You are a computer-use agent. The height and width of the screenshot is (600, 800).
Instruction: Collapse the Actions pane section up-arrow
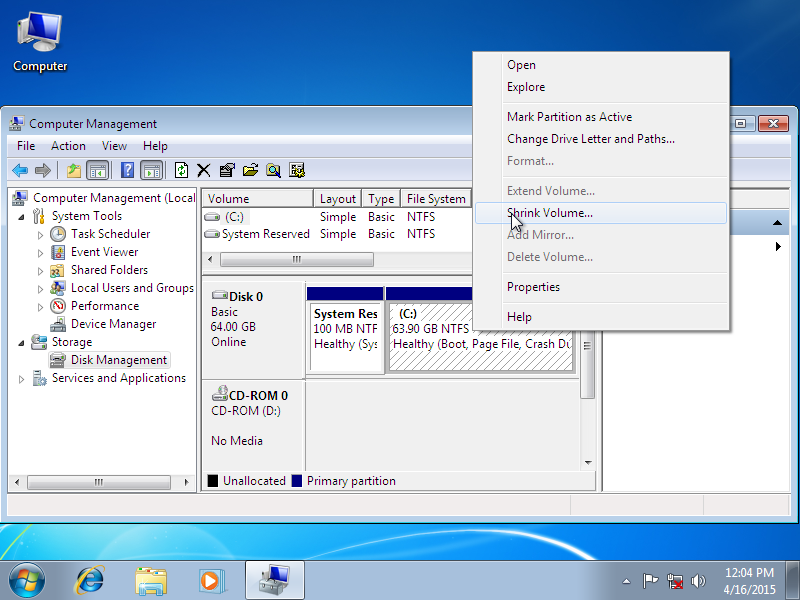click(x=777, y=222)
